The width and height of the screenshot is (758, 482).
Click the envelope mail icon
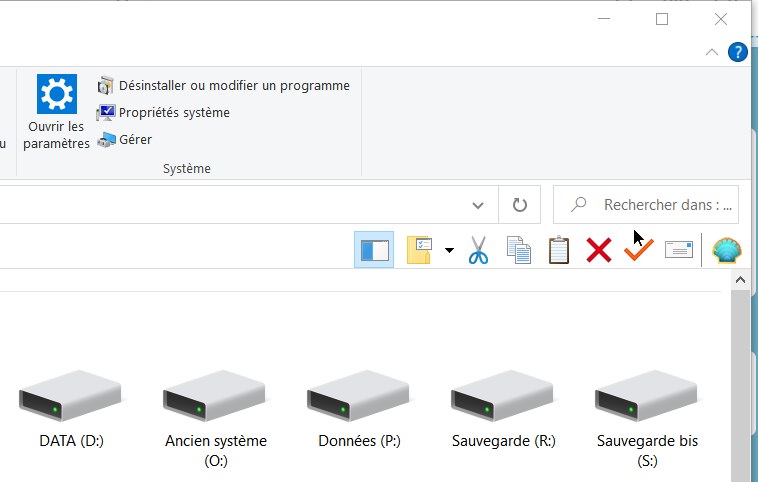pyautogui.click(x=679, y=250)
